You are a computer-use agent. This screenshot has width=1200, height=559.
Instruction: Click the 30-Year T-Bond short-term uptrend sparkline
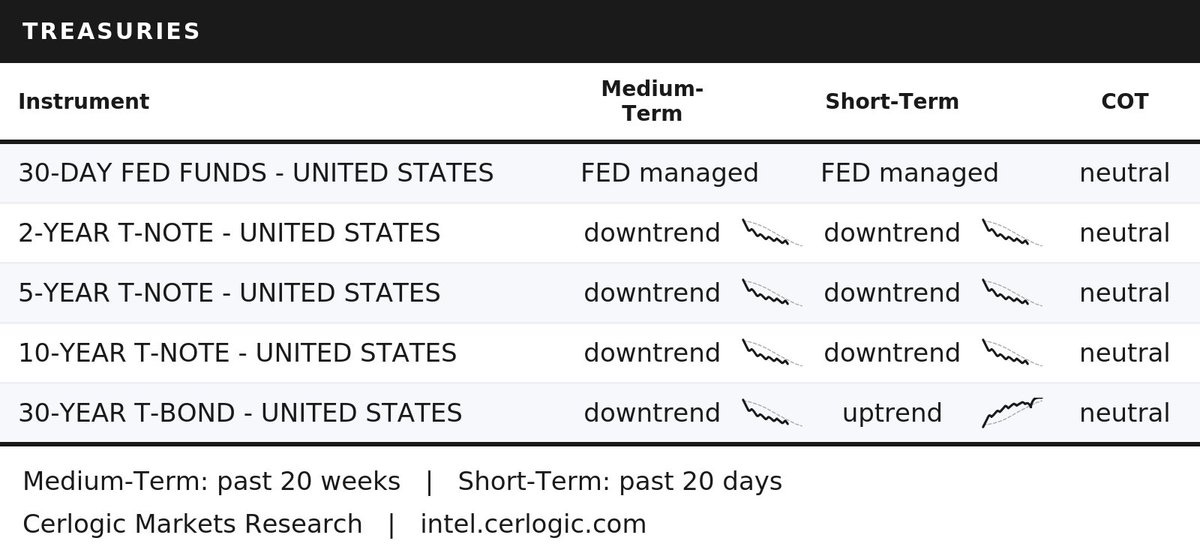tap(1012, 413)
